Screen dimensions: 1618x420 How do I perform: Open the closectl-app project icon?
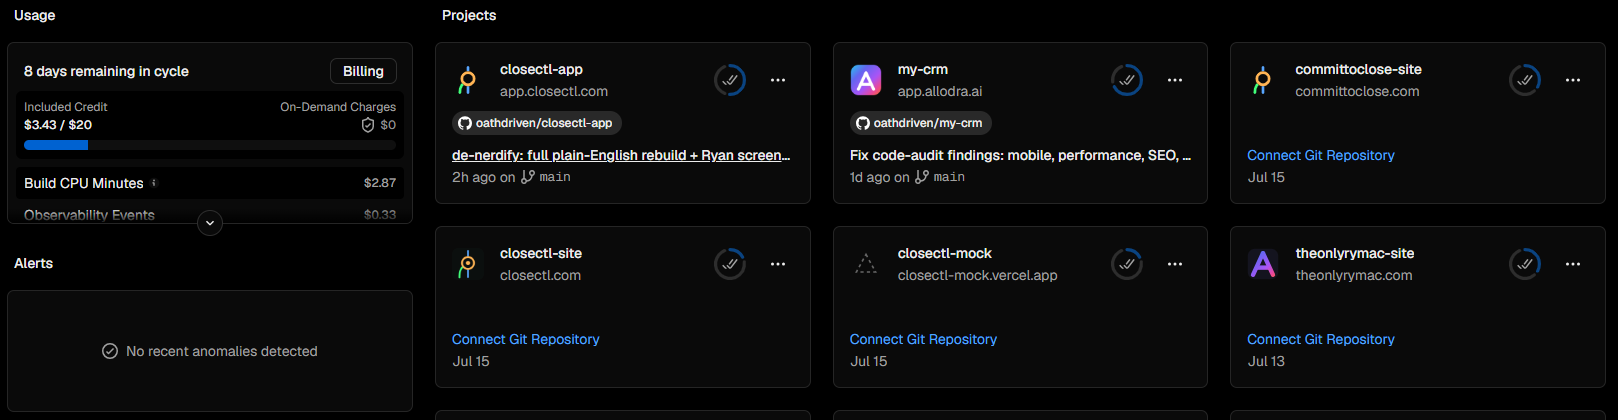point(467,80)
